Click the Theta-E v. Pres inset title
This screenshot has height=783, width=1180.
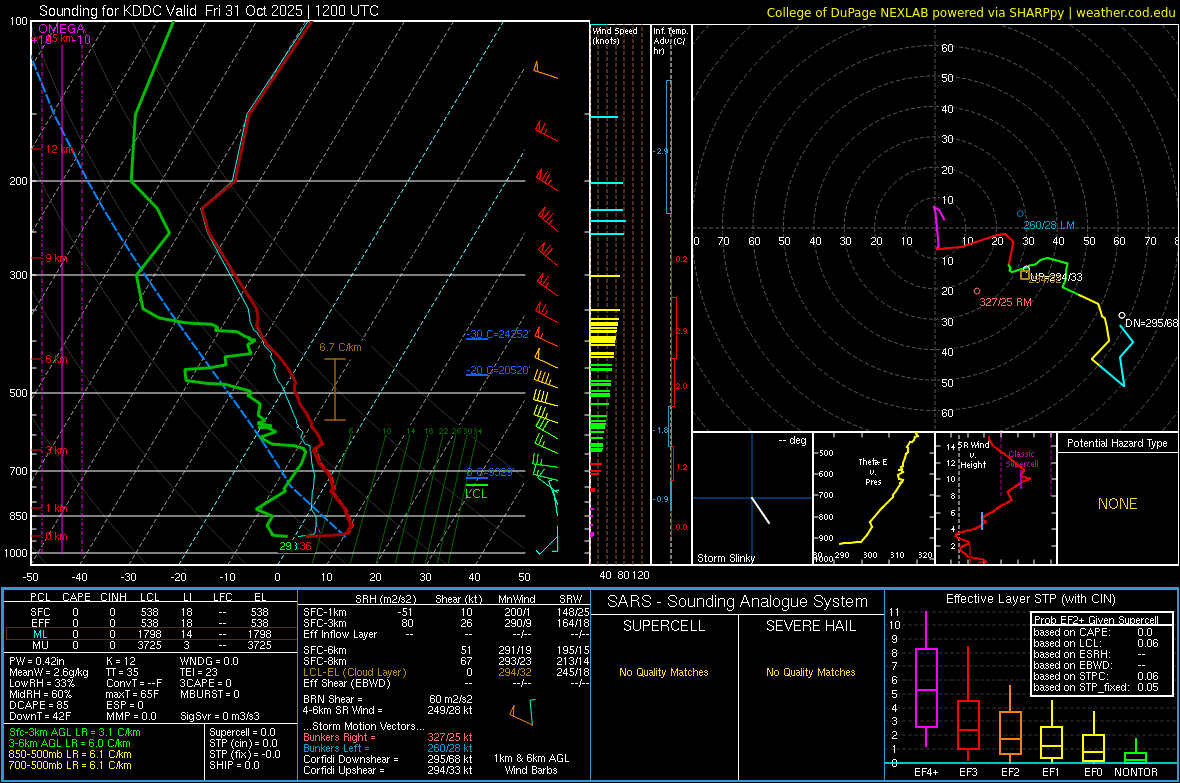point(873,471)
